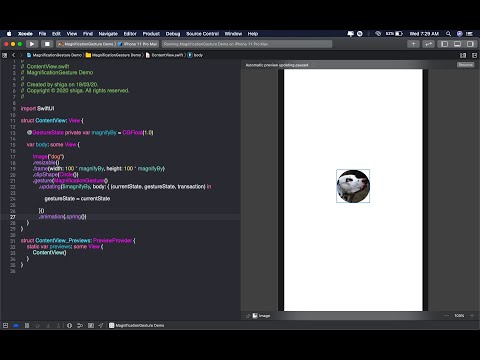Toggle the debug area show/hide icon
Image resolution: width=480 pixels, height=360 pixels.
[x=5, y=325]
